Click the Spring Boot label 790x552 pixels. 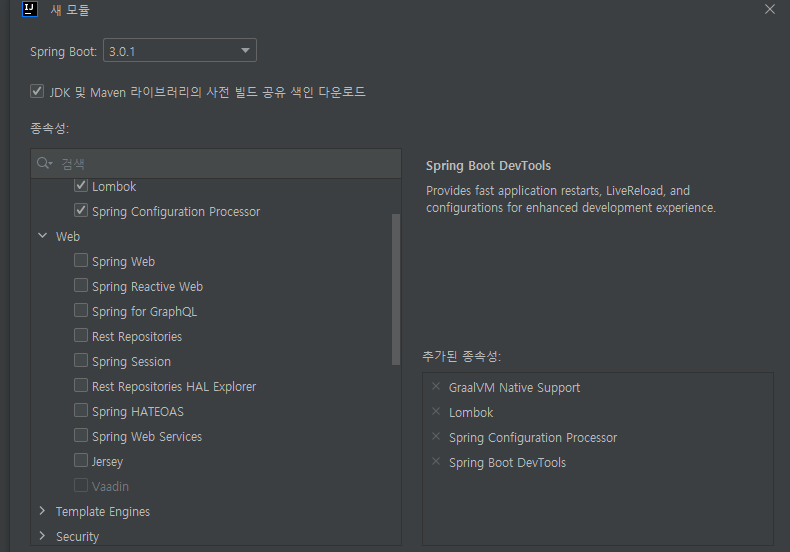coord(63,51)
